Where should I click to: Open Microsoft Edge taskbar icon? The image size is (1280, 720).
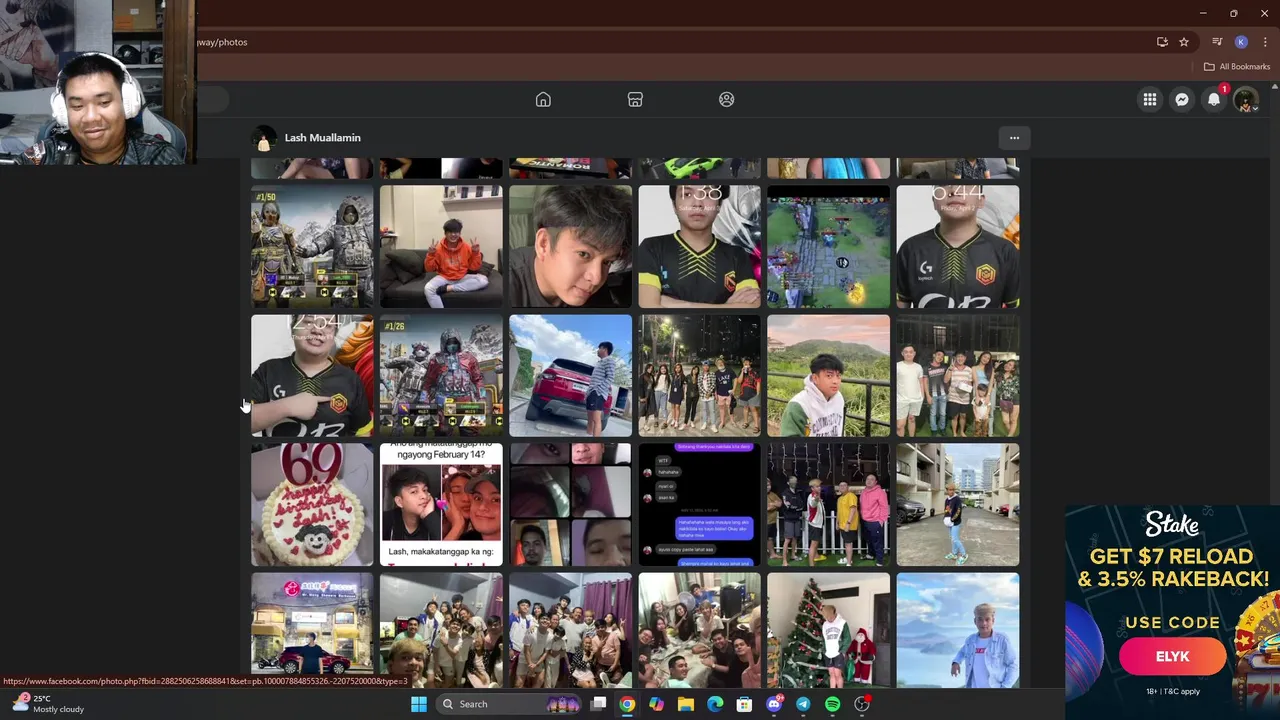click(x=715, y=704)
